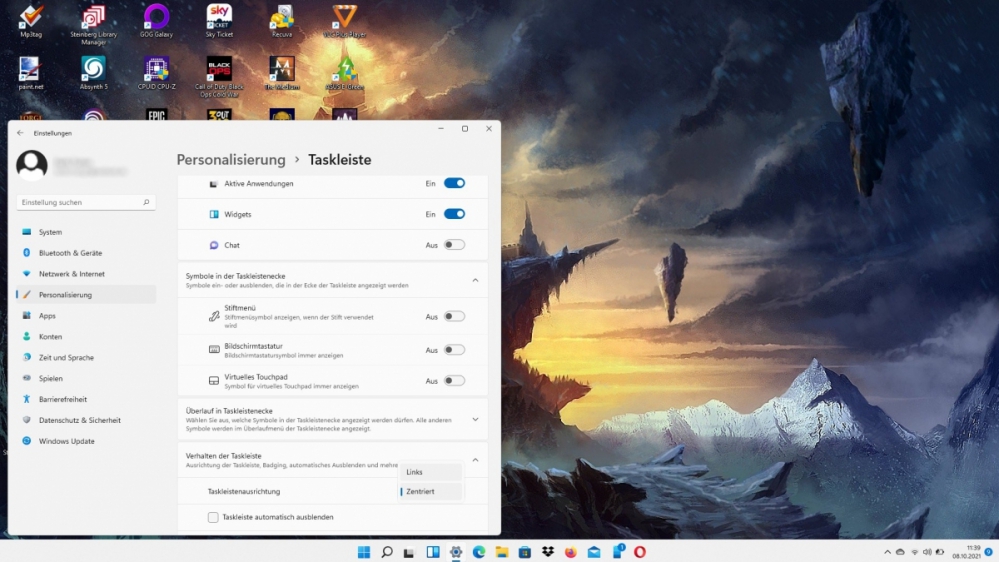Click the Wi-Fi icon in system tray
Screen dimensions: 999x562
pyautogui.click(x=914, y=552)
